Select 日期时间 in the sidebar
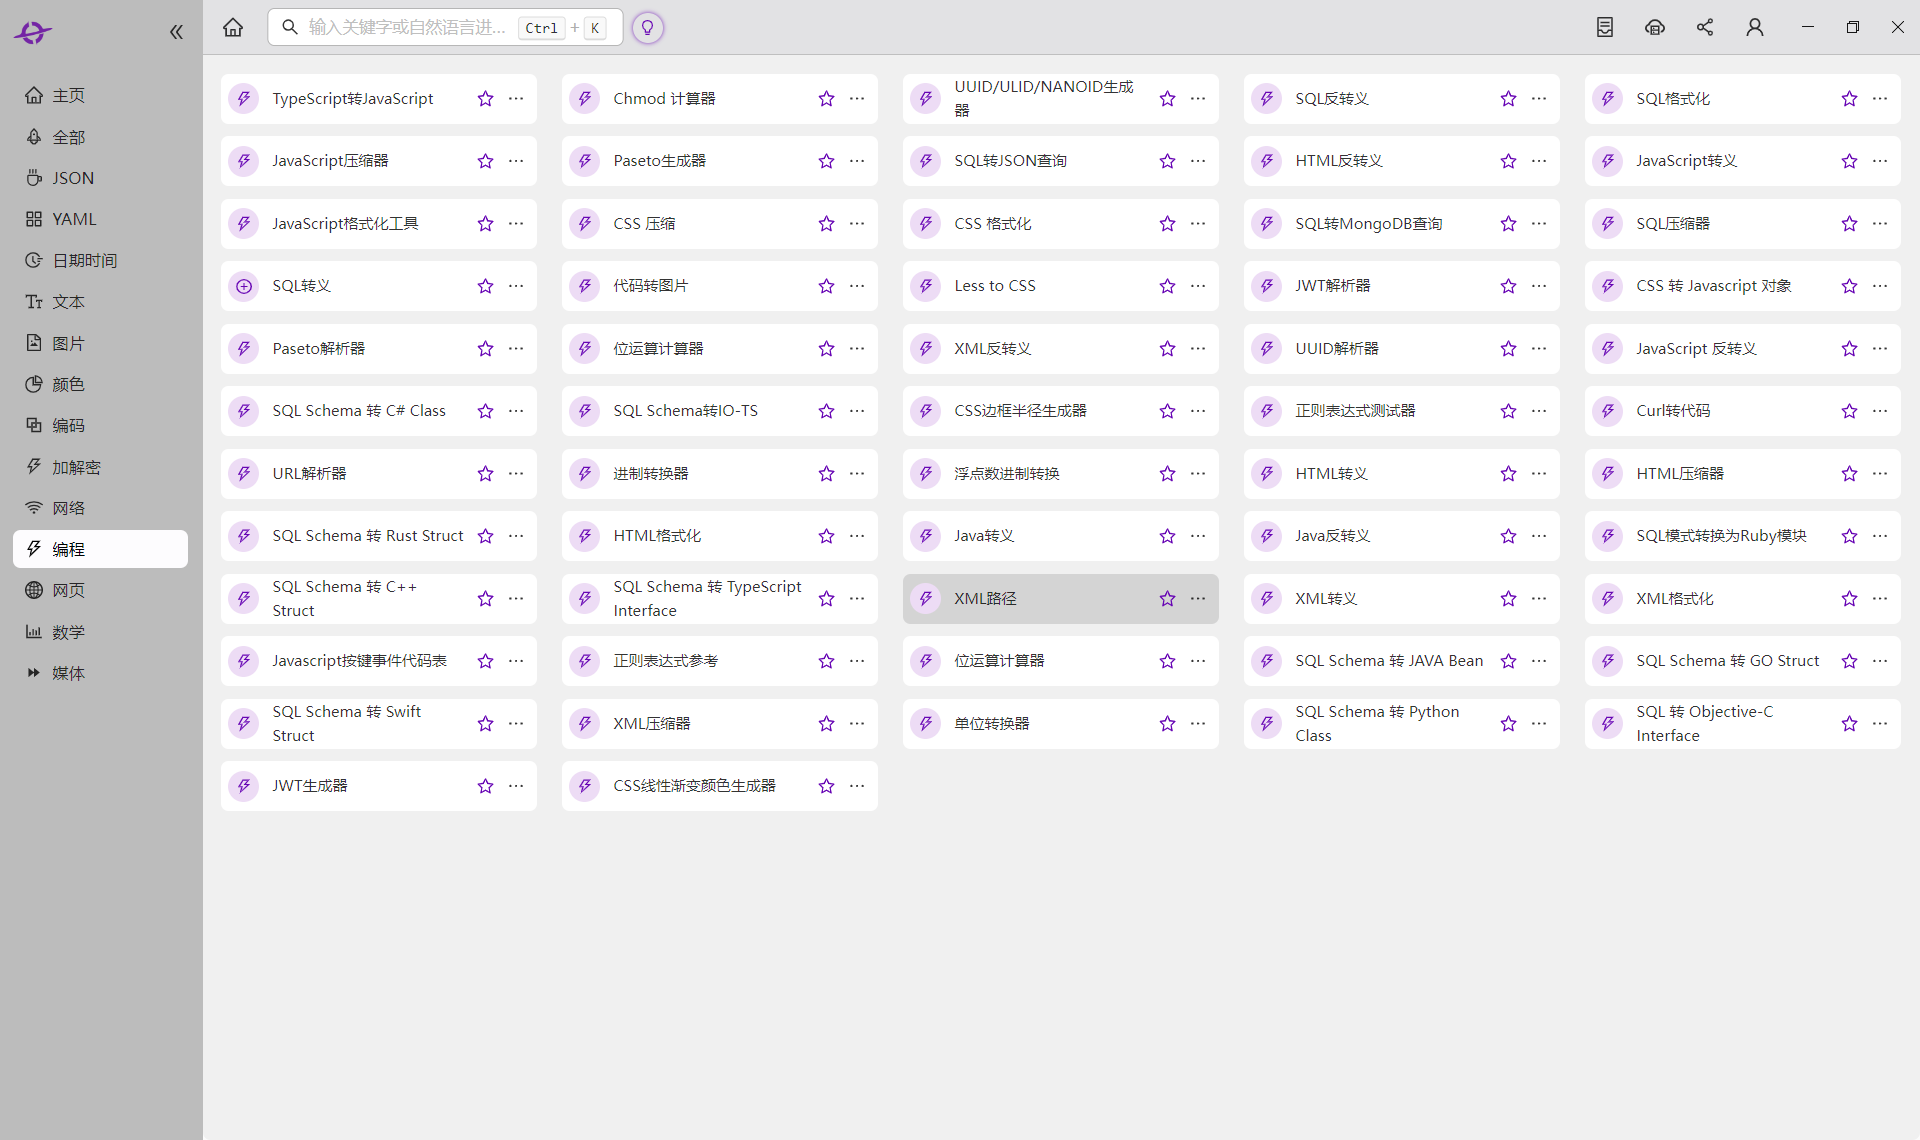Viewport: 1920px width, 1140px height. pyautogui.click(x=100, y=260)
